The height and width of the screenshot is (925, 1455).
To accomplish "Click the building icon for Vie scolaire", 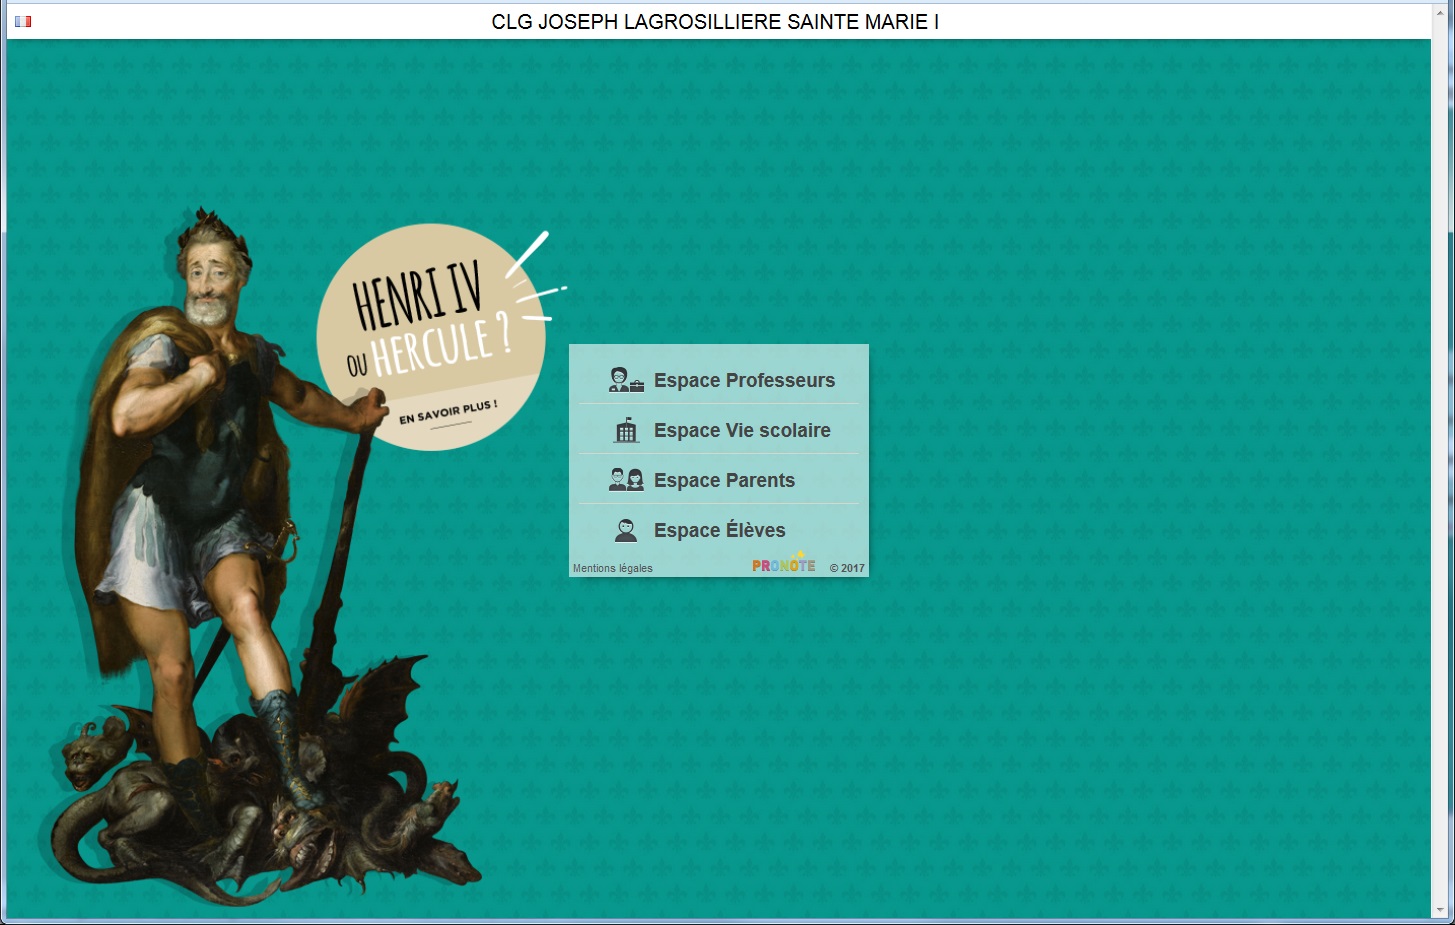I will pyautogui.click(x=626, y=430).
